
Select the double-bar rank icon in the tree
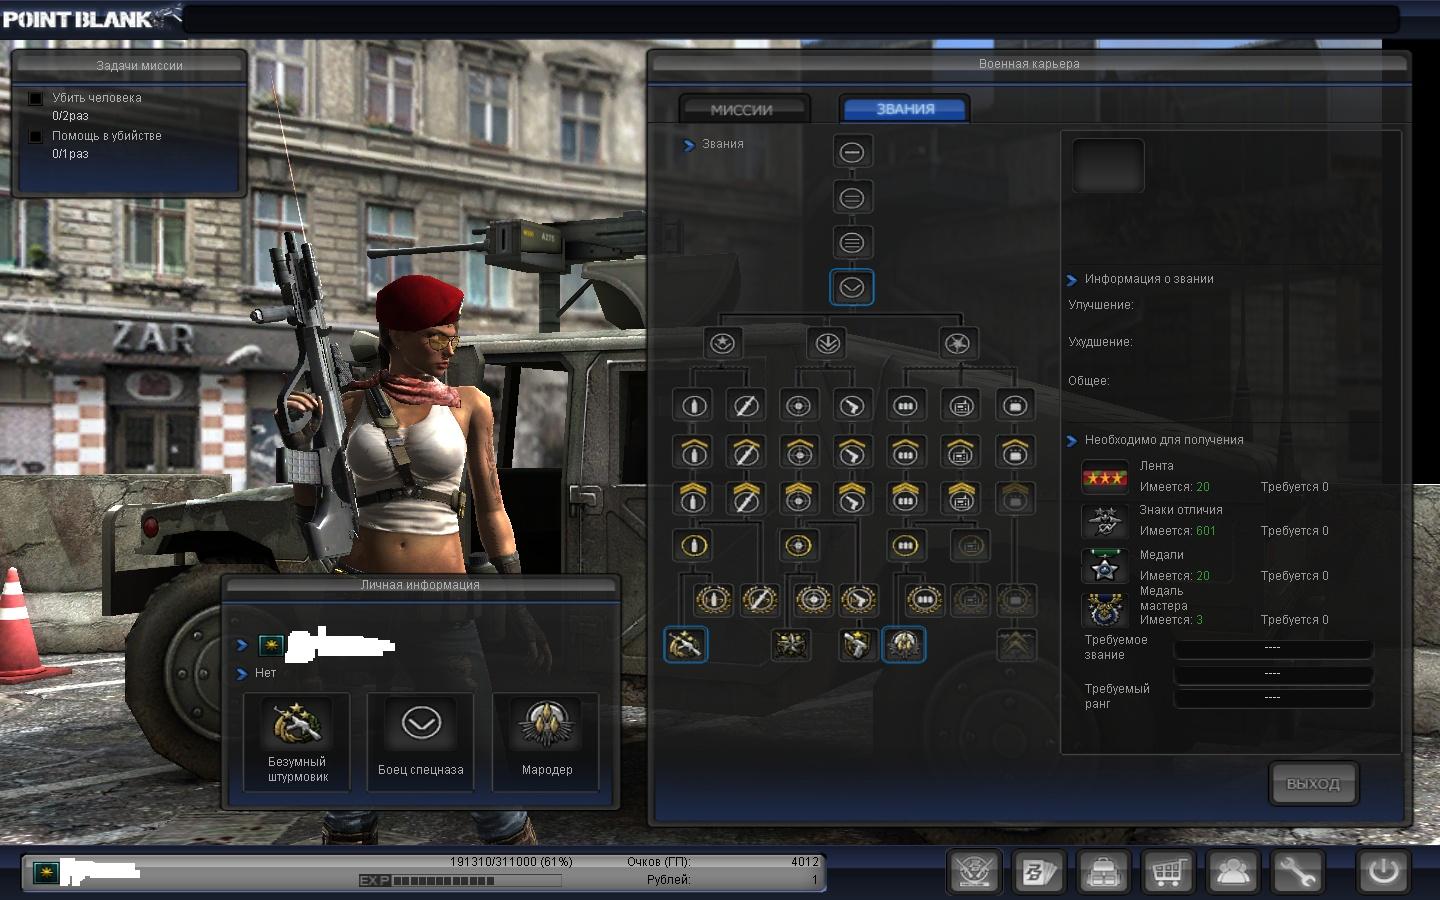852,197
